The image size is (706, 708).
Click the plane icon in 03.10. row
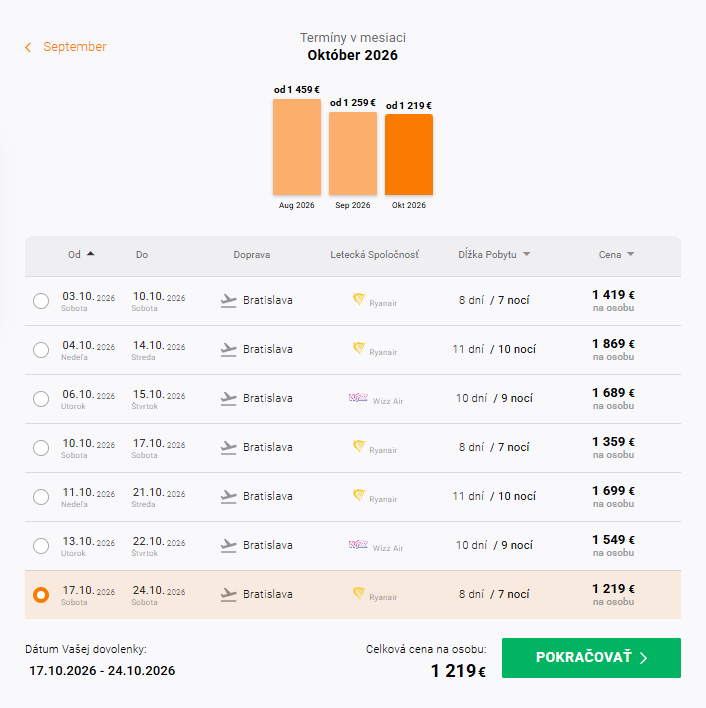228,301
